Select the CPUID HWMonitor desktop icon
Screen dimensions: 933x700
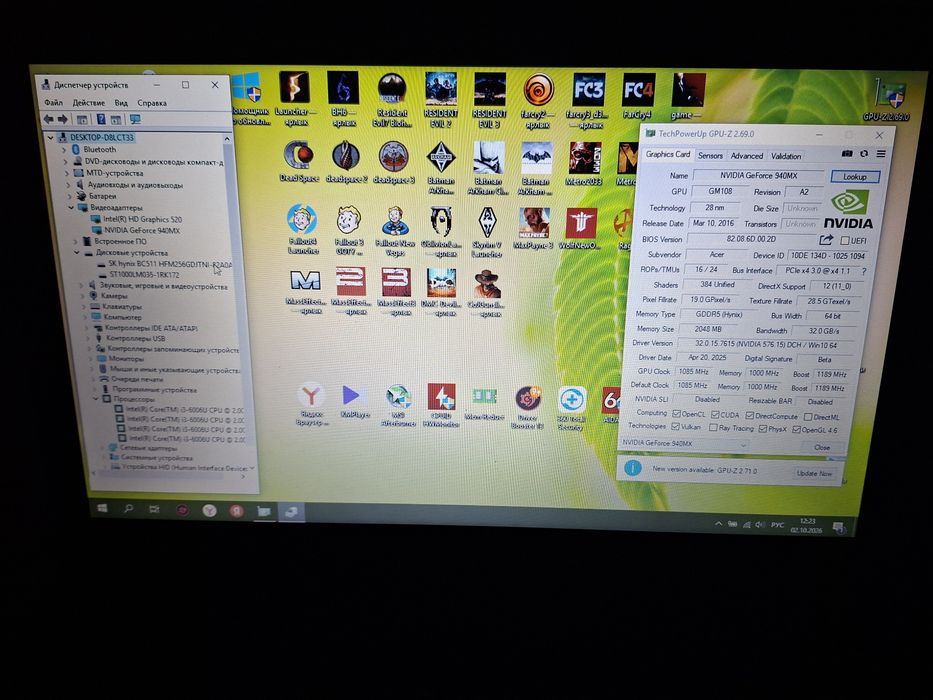pyautogui.click(x=441, y=405)
